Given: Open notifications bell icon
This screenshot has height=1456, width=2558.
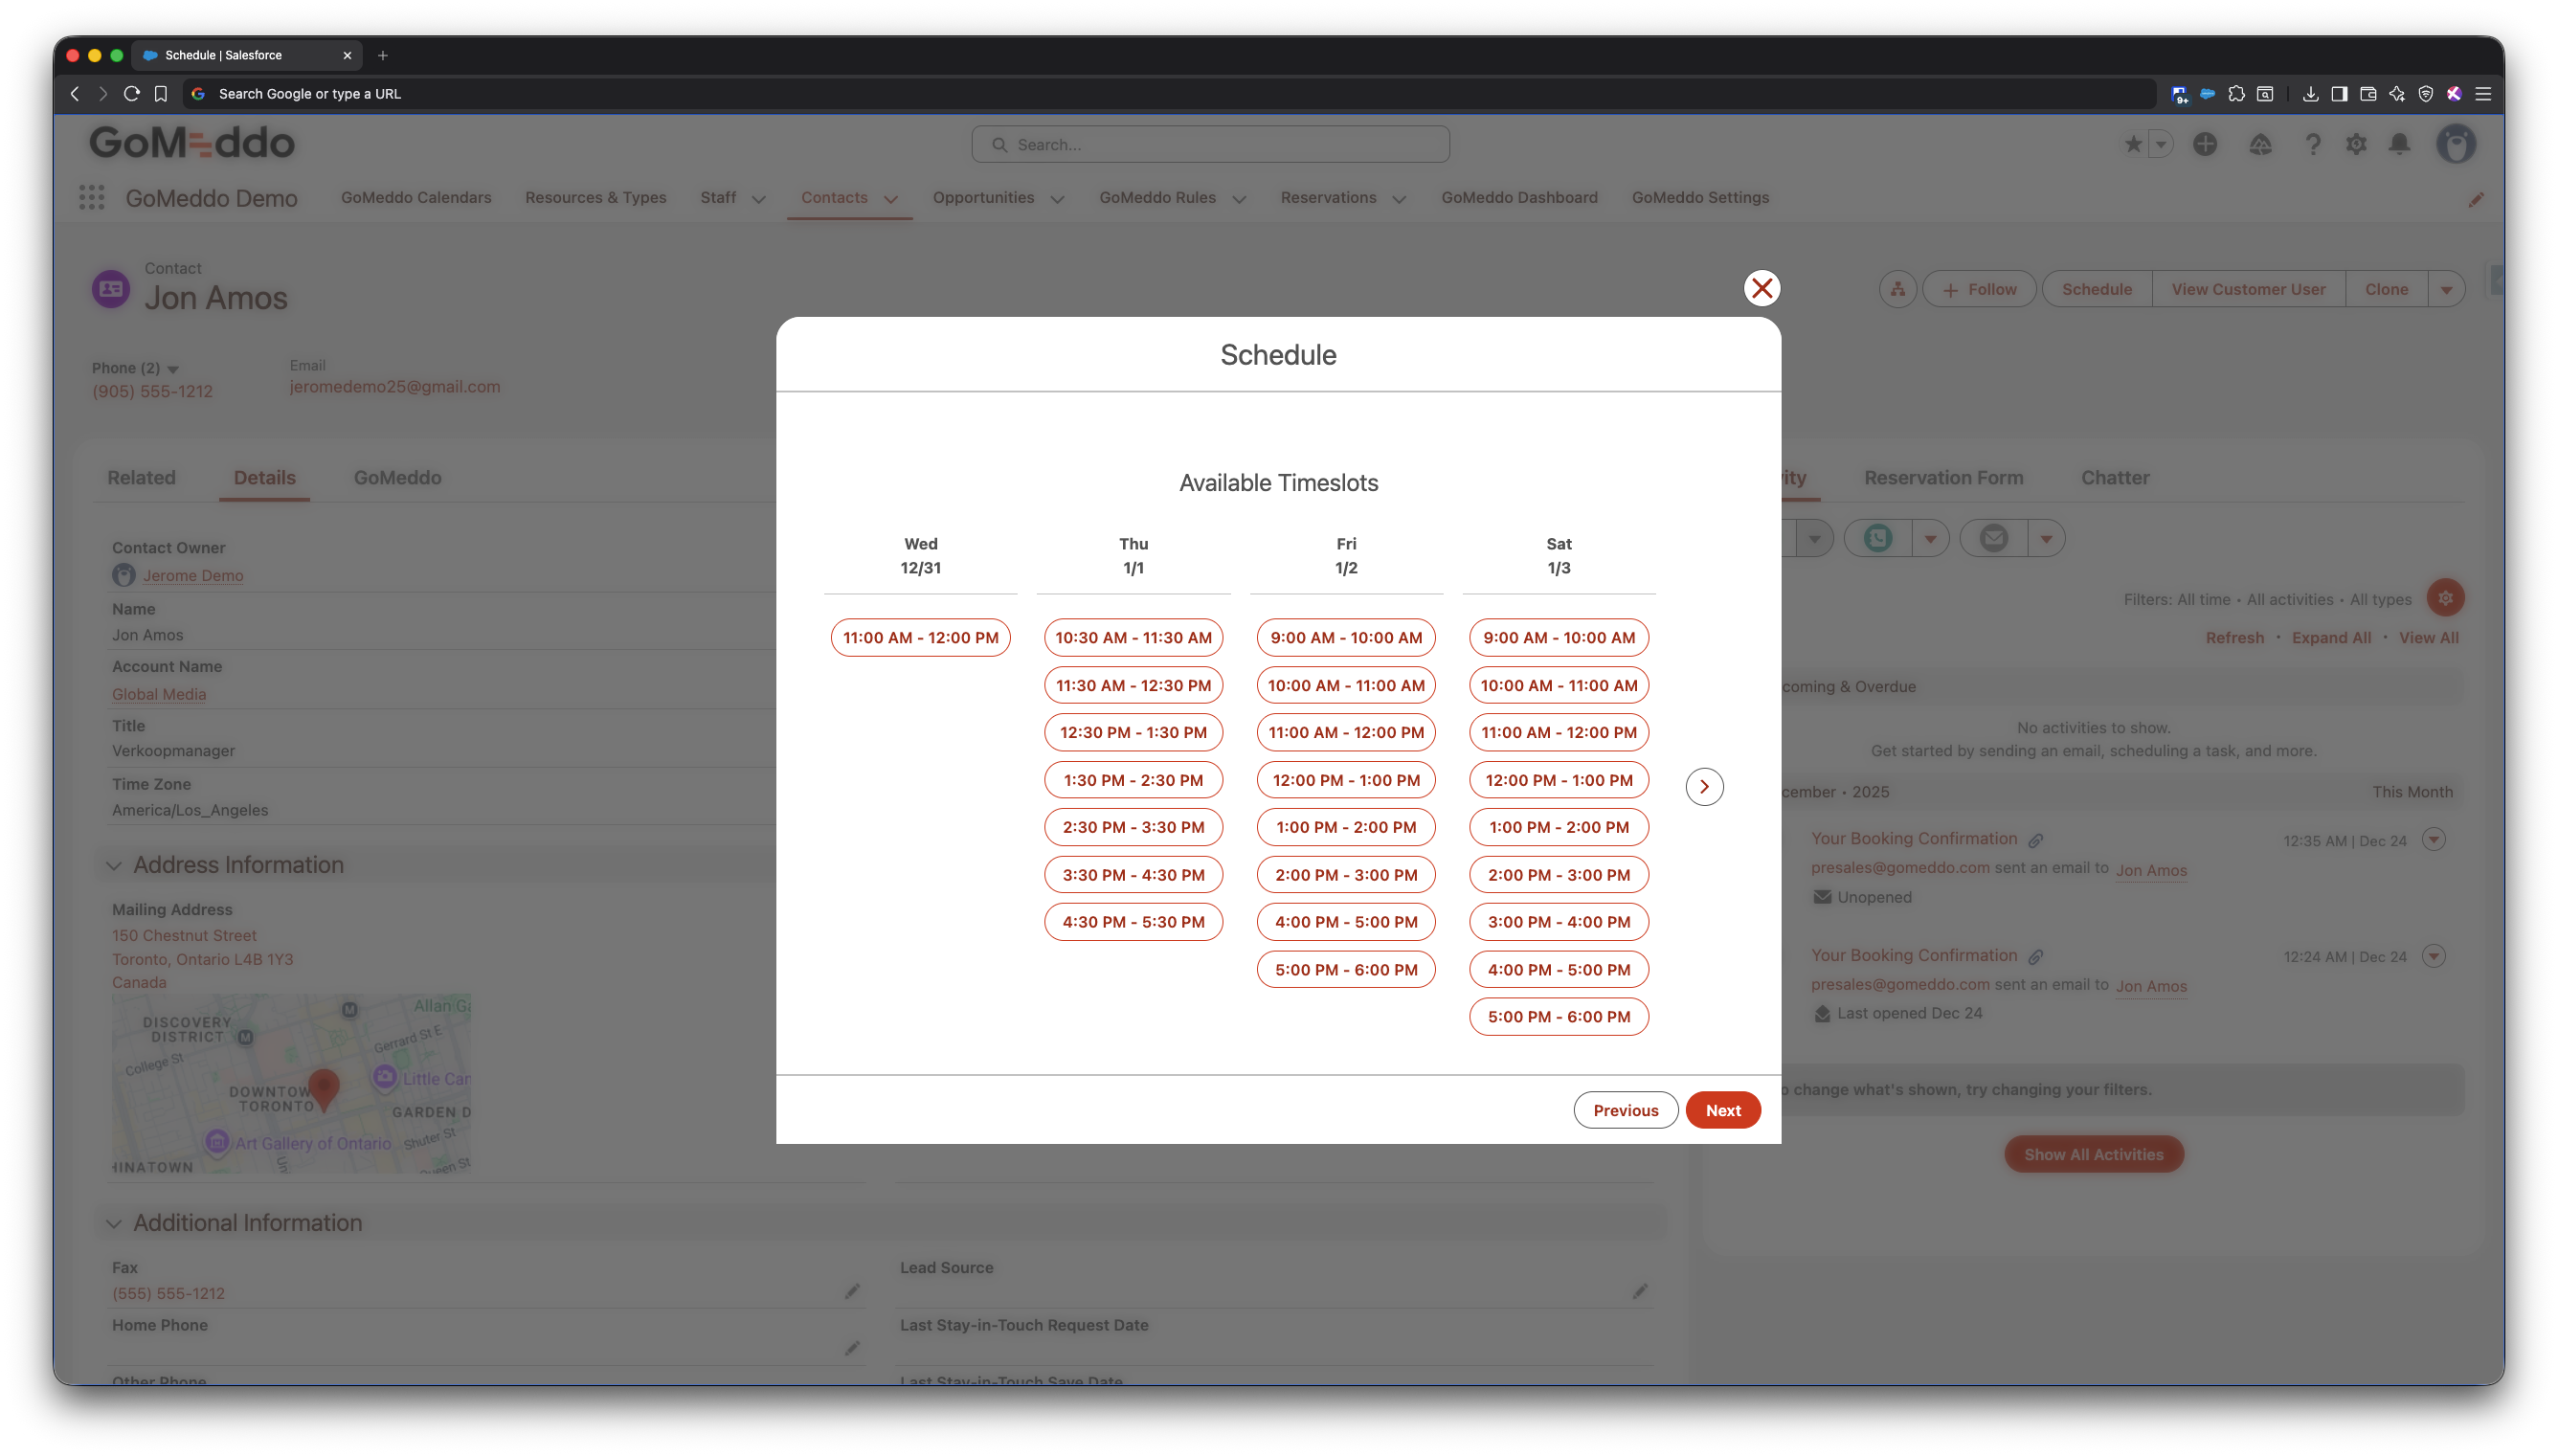Looking at the screenshot, I should [x=2399, y=145].
